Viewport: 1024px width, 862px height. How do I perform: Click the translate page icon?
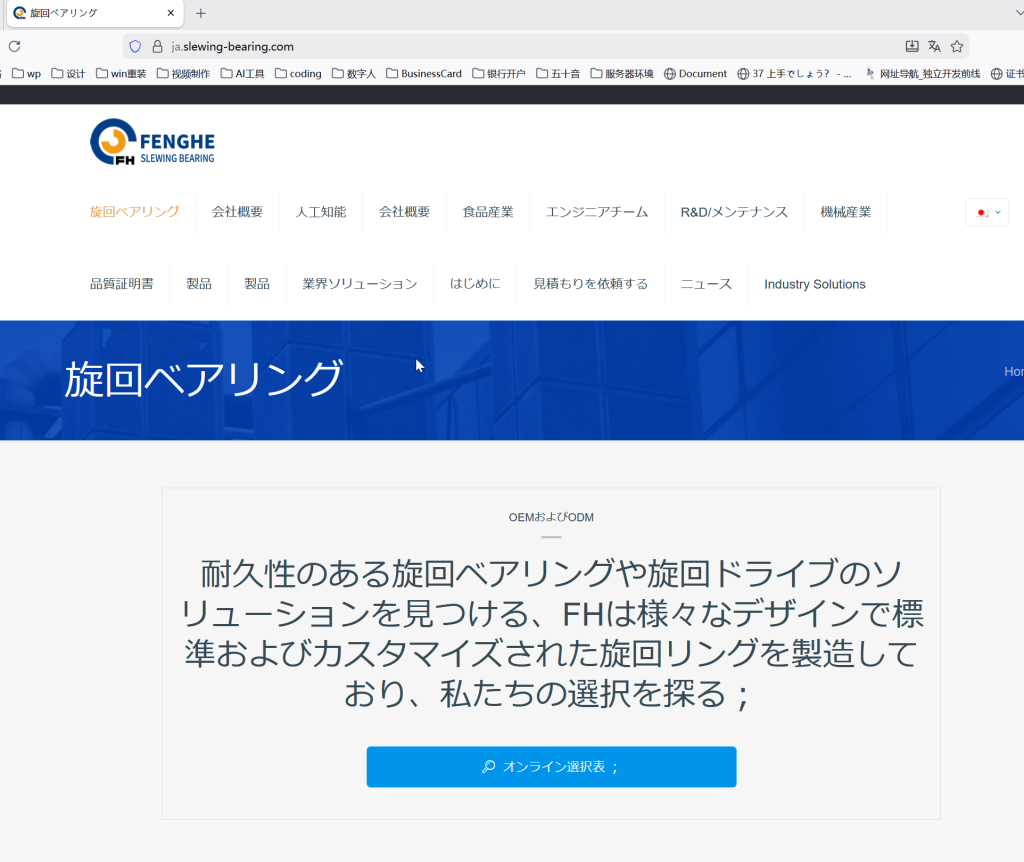934,46
